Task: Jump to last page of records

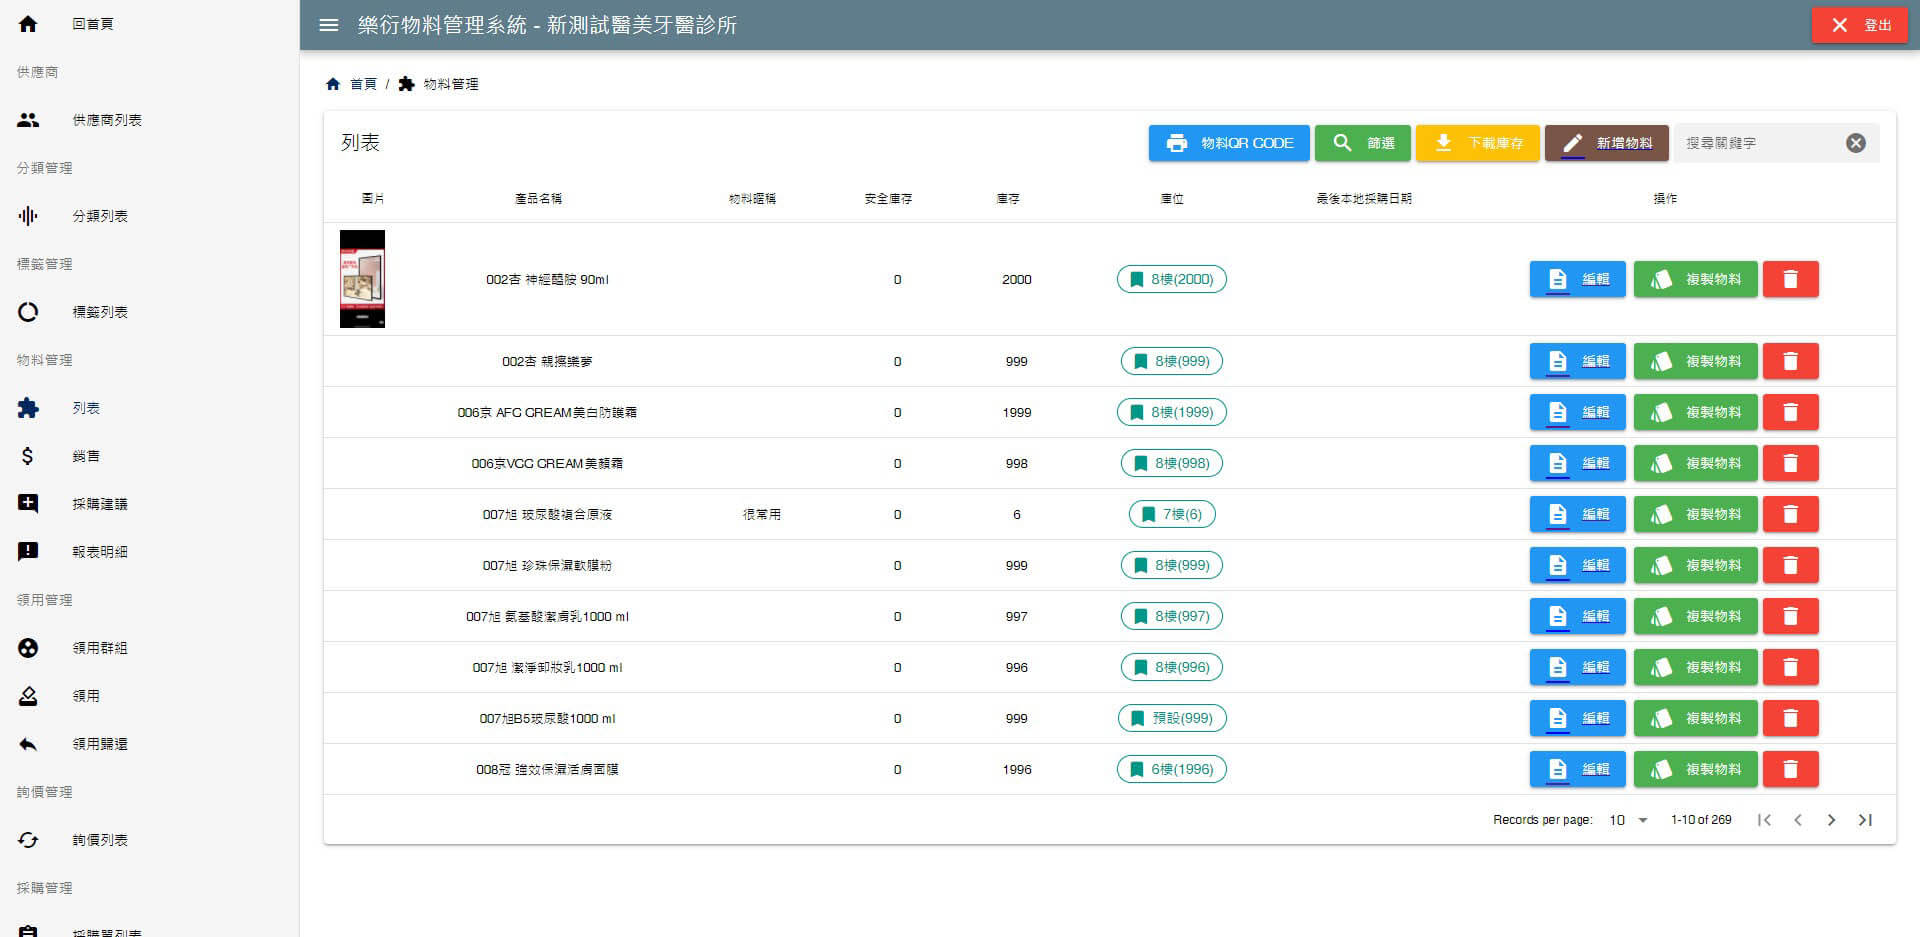Action: pyautogui.click(x=1865, y=820)
